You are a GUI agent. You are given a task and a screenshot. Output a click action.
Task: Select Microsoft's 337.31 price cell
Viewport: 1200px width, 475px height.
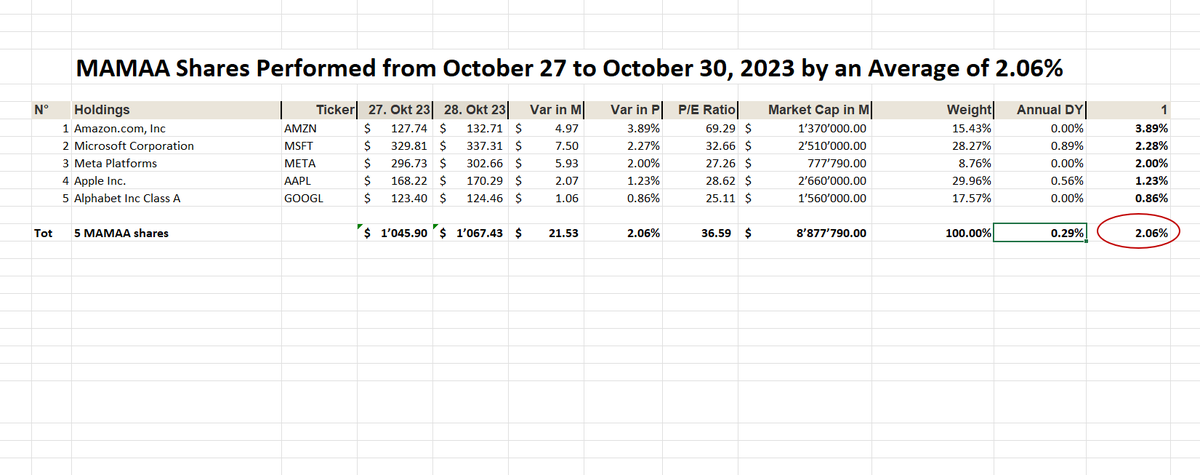coord(472,145)
